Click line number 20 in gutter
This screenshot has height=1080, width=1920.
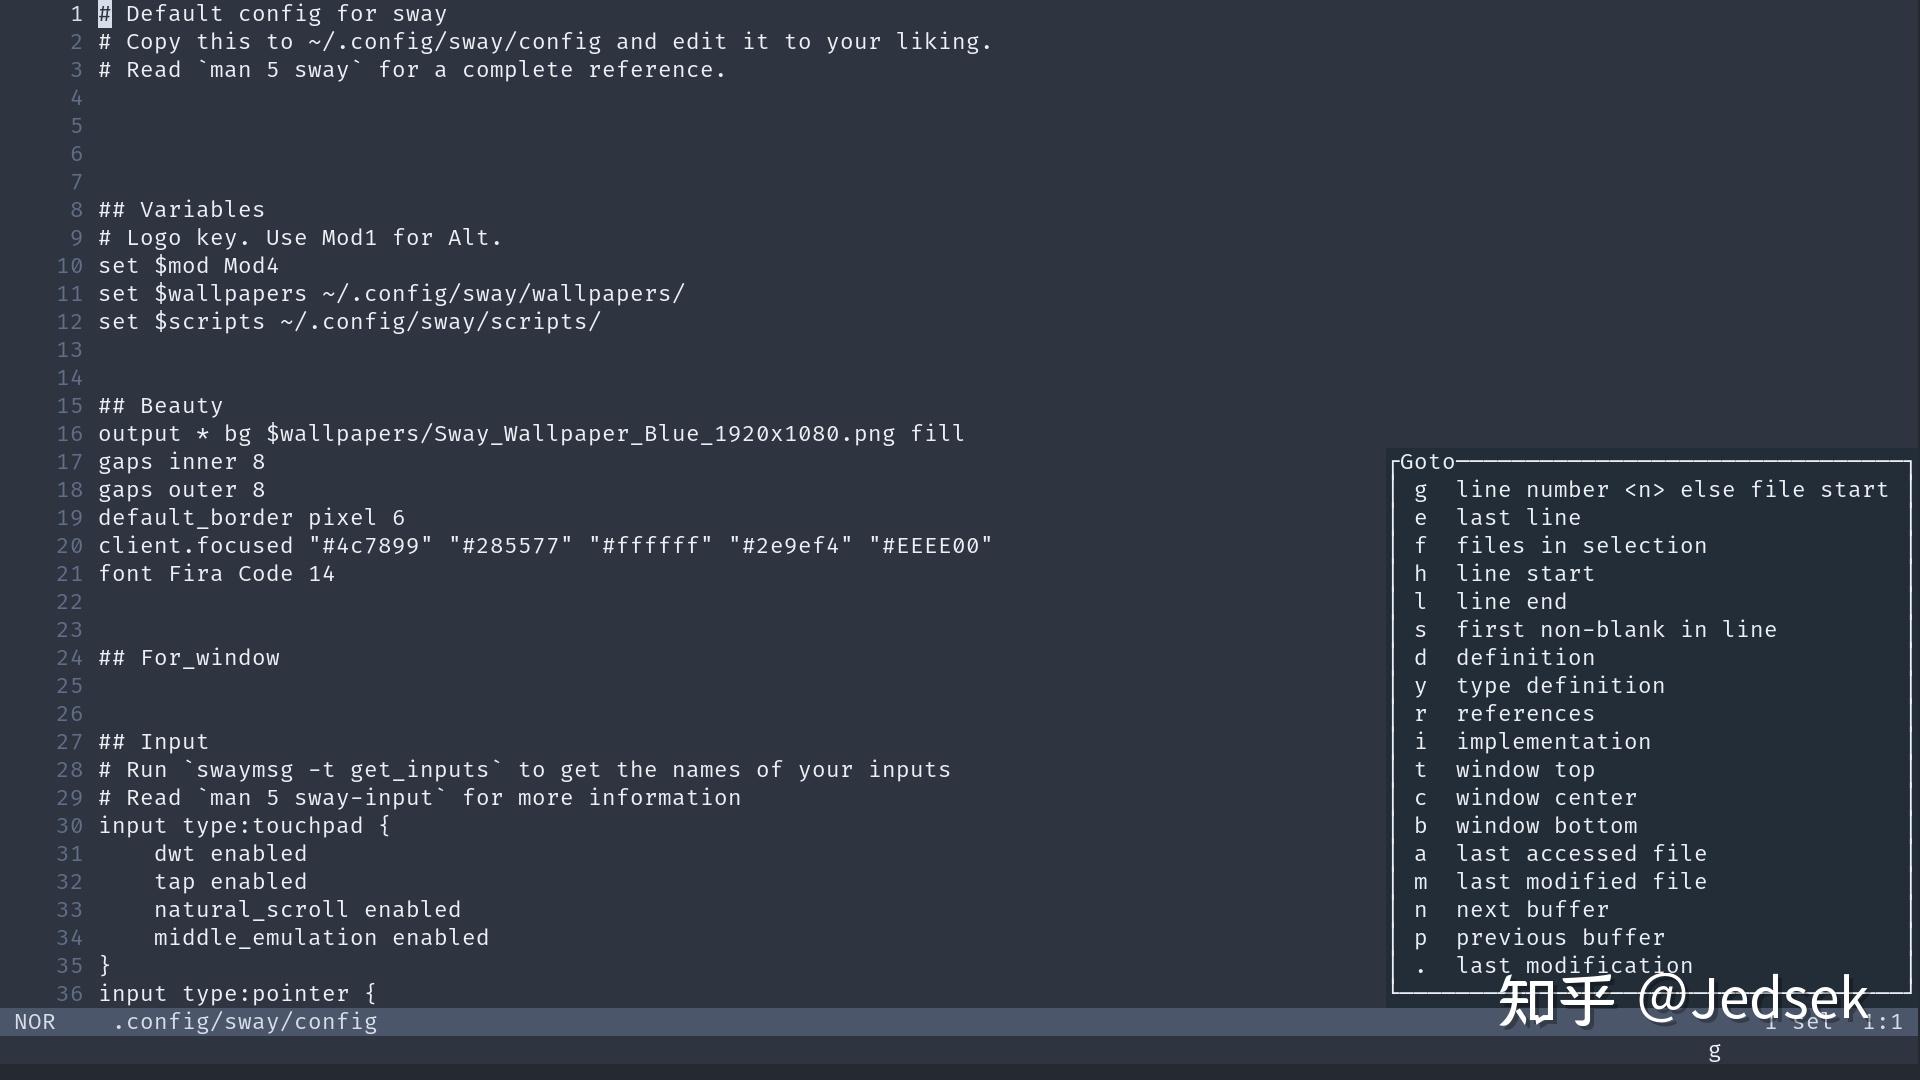[69, 546]
